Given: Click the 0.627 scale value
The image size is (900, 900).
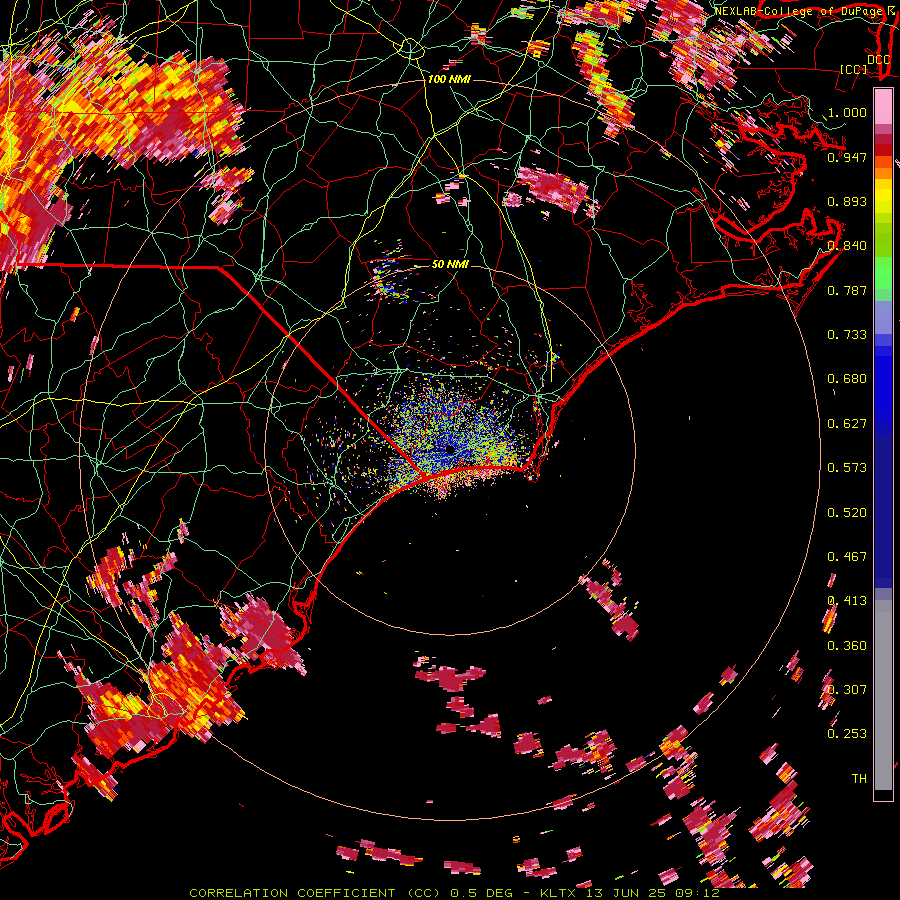Looking at the screenshot, I should click(847, 424).
